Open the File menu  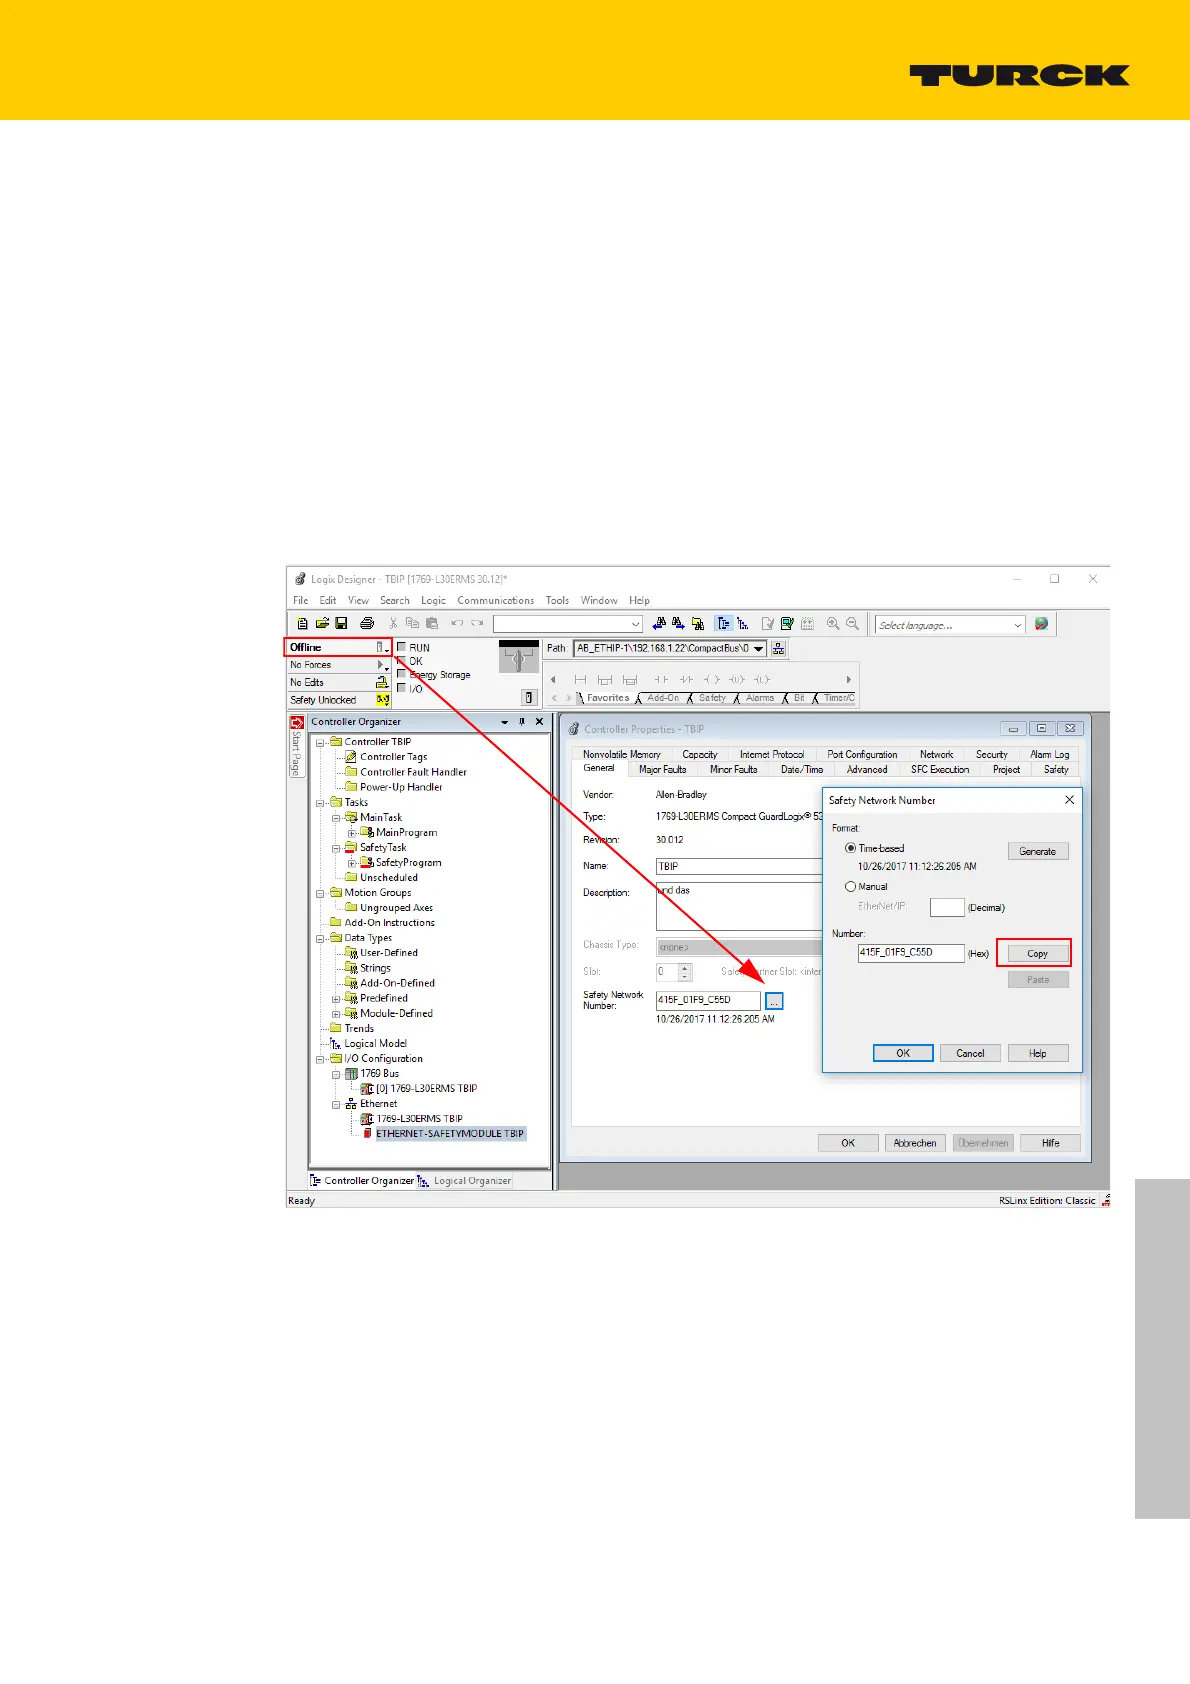tap(300, 600)
